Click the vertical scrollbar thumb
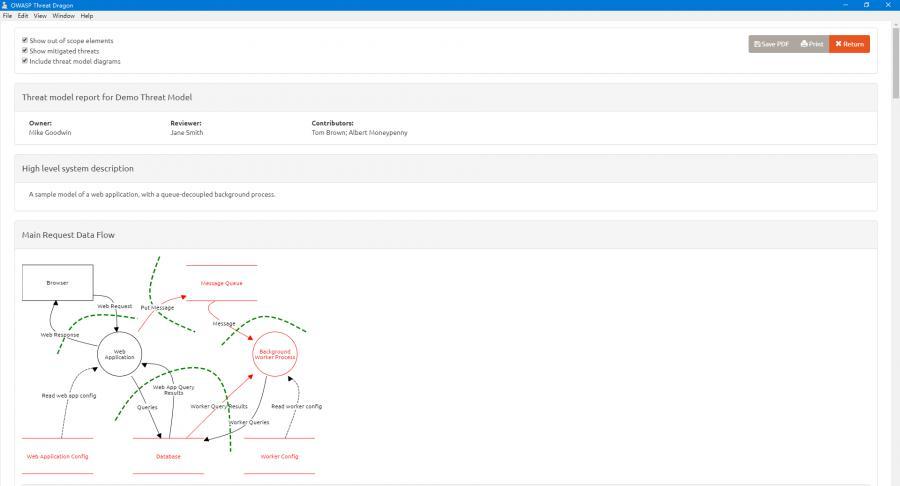This screenshot has width=900, height=486. [895, 62]
